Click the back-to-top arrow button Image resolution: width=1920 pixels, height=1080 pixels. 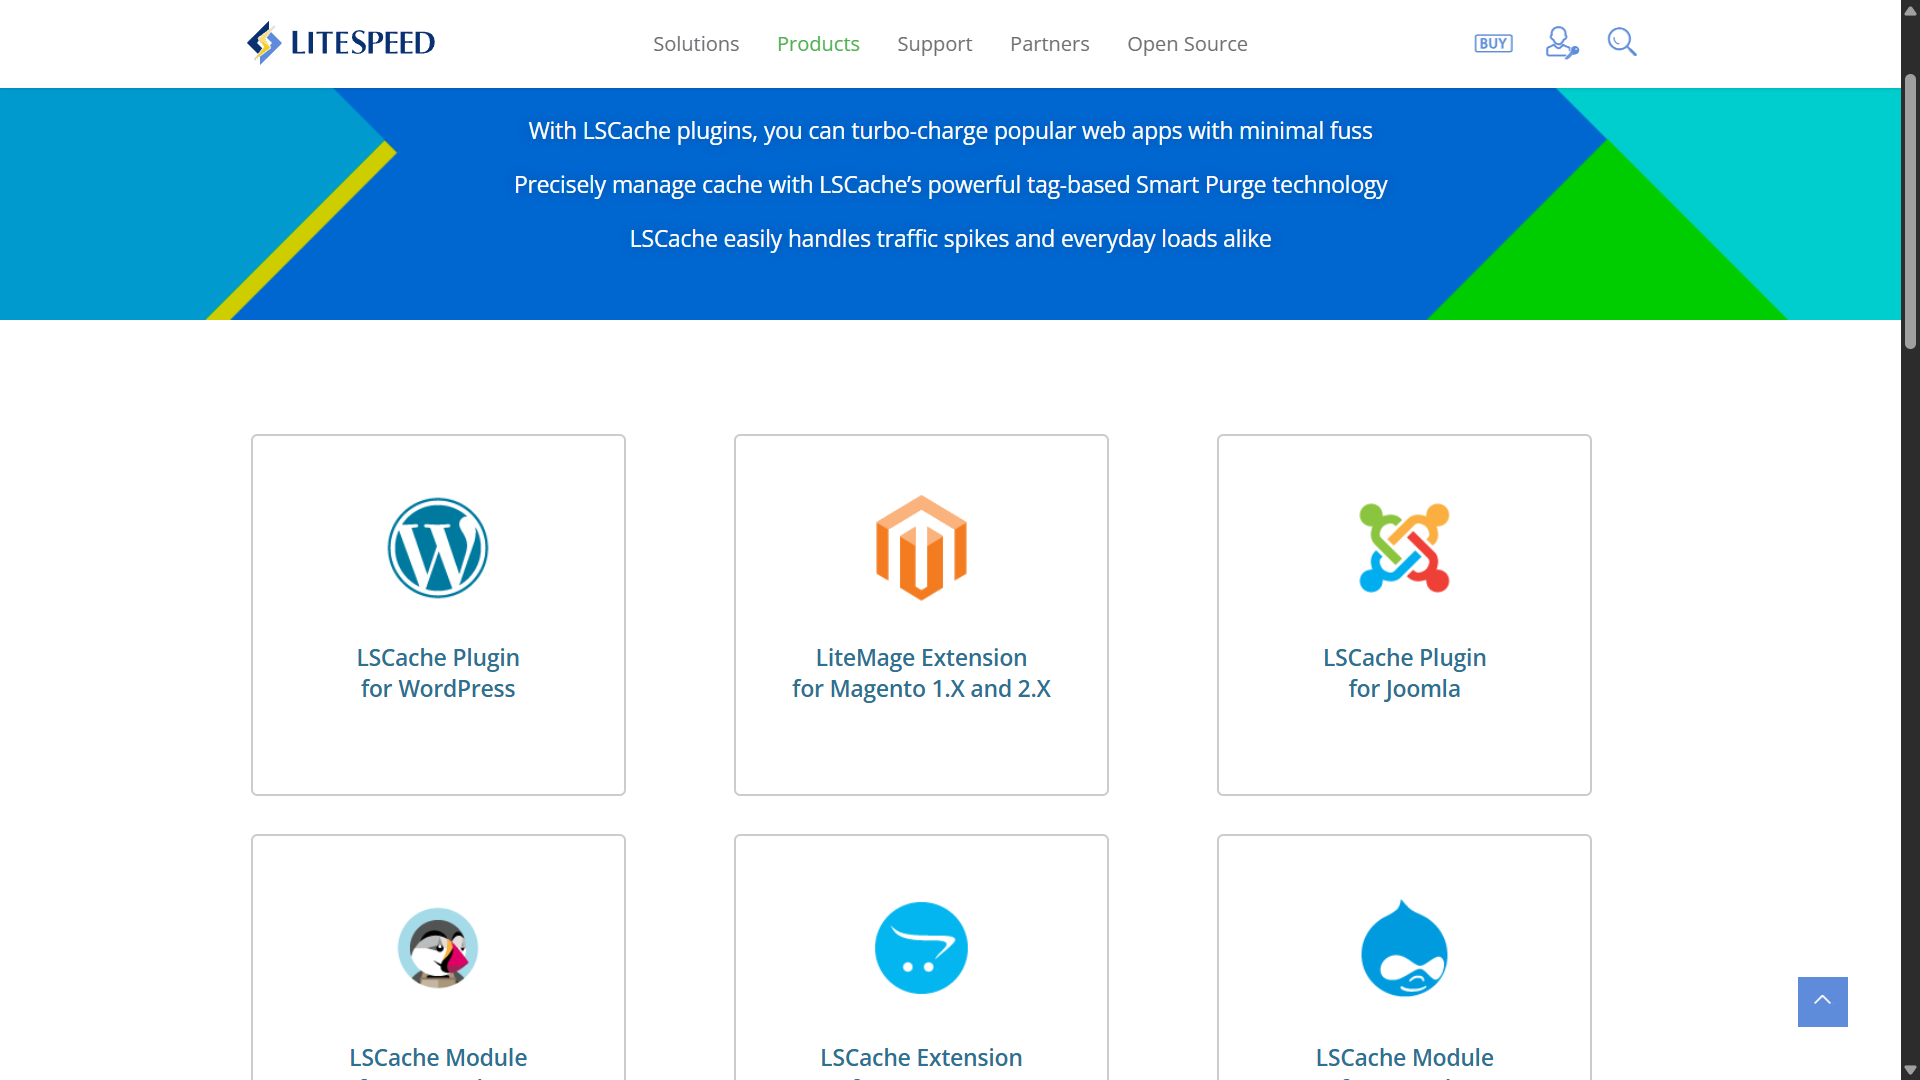[x=1822, y=1001]
